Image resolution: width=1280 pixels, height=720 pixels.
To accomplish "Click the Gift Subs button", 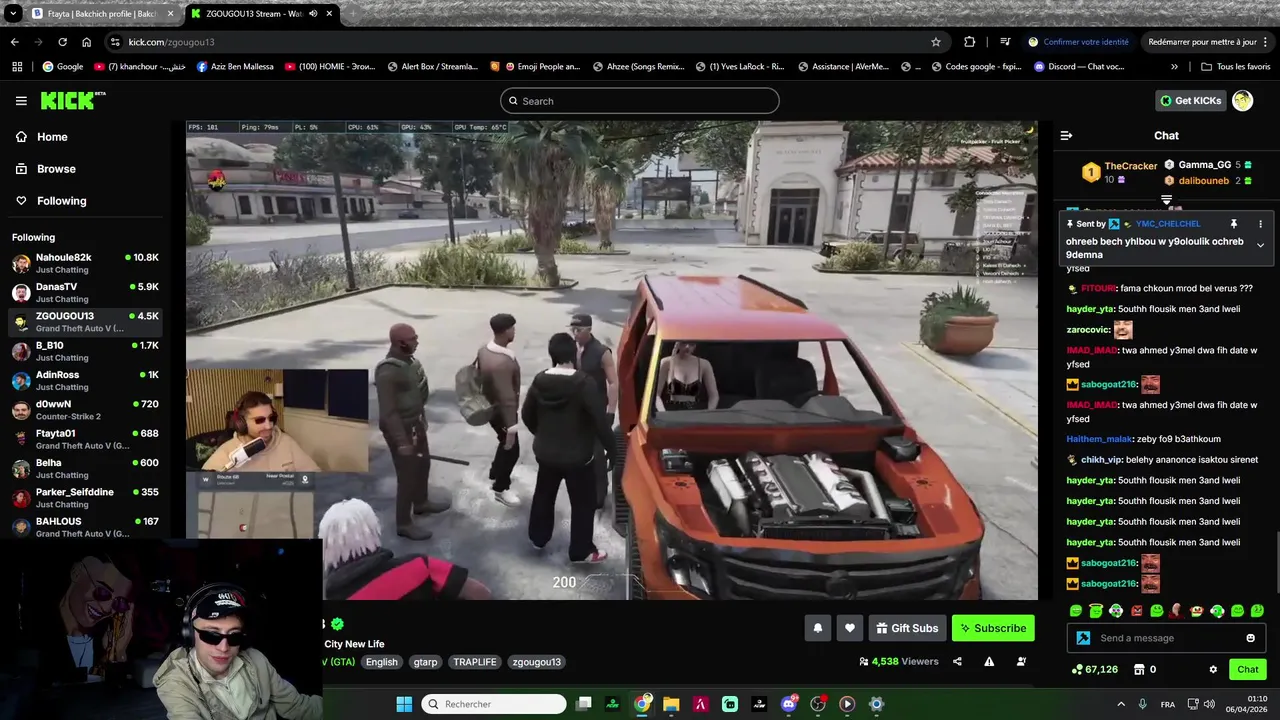I will tap(907, 628).
